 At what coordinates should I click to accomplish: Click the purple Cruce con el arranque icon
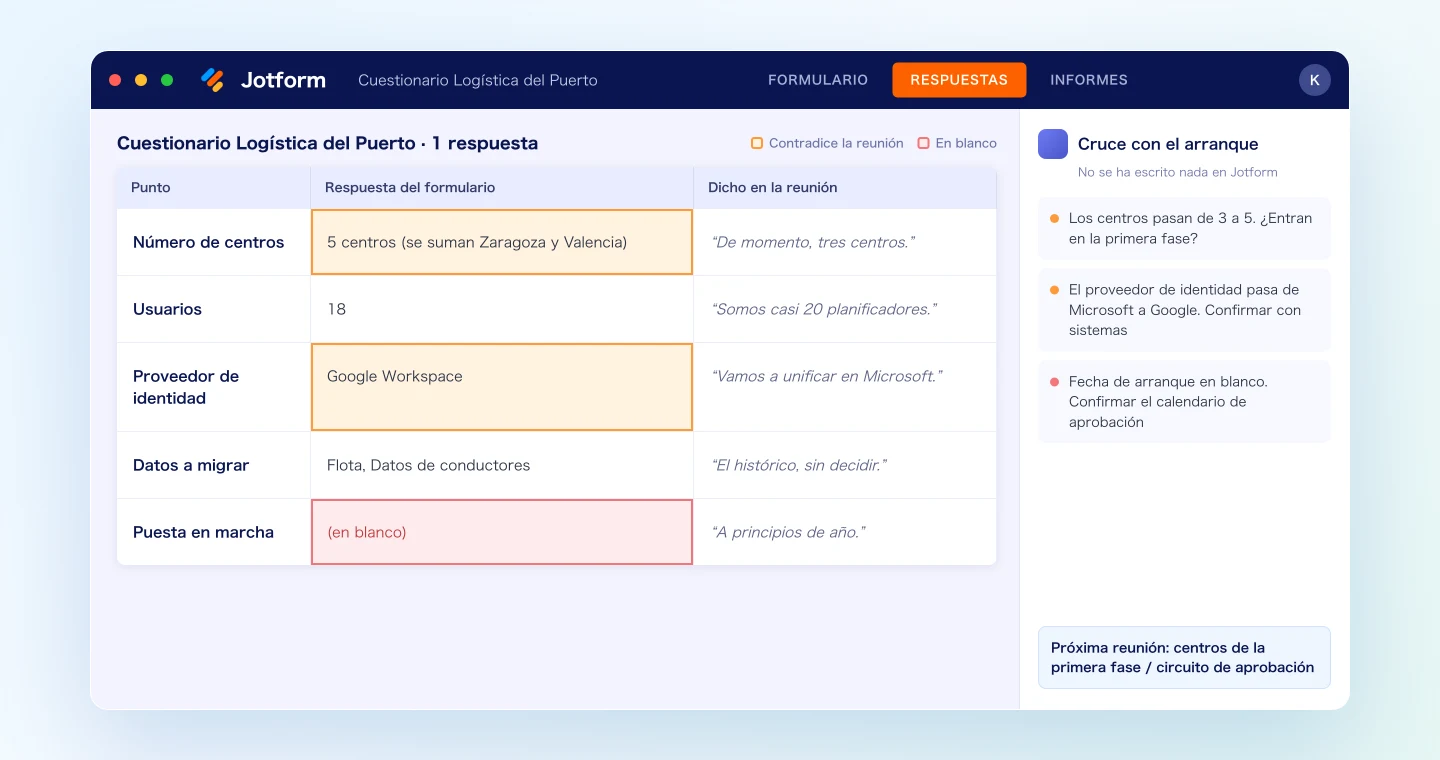click(x=1053, y=144)
